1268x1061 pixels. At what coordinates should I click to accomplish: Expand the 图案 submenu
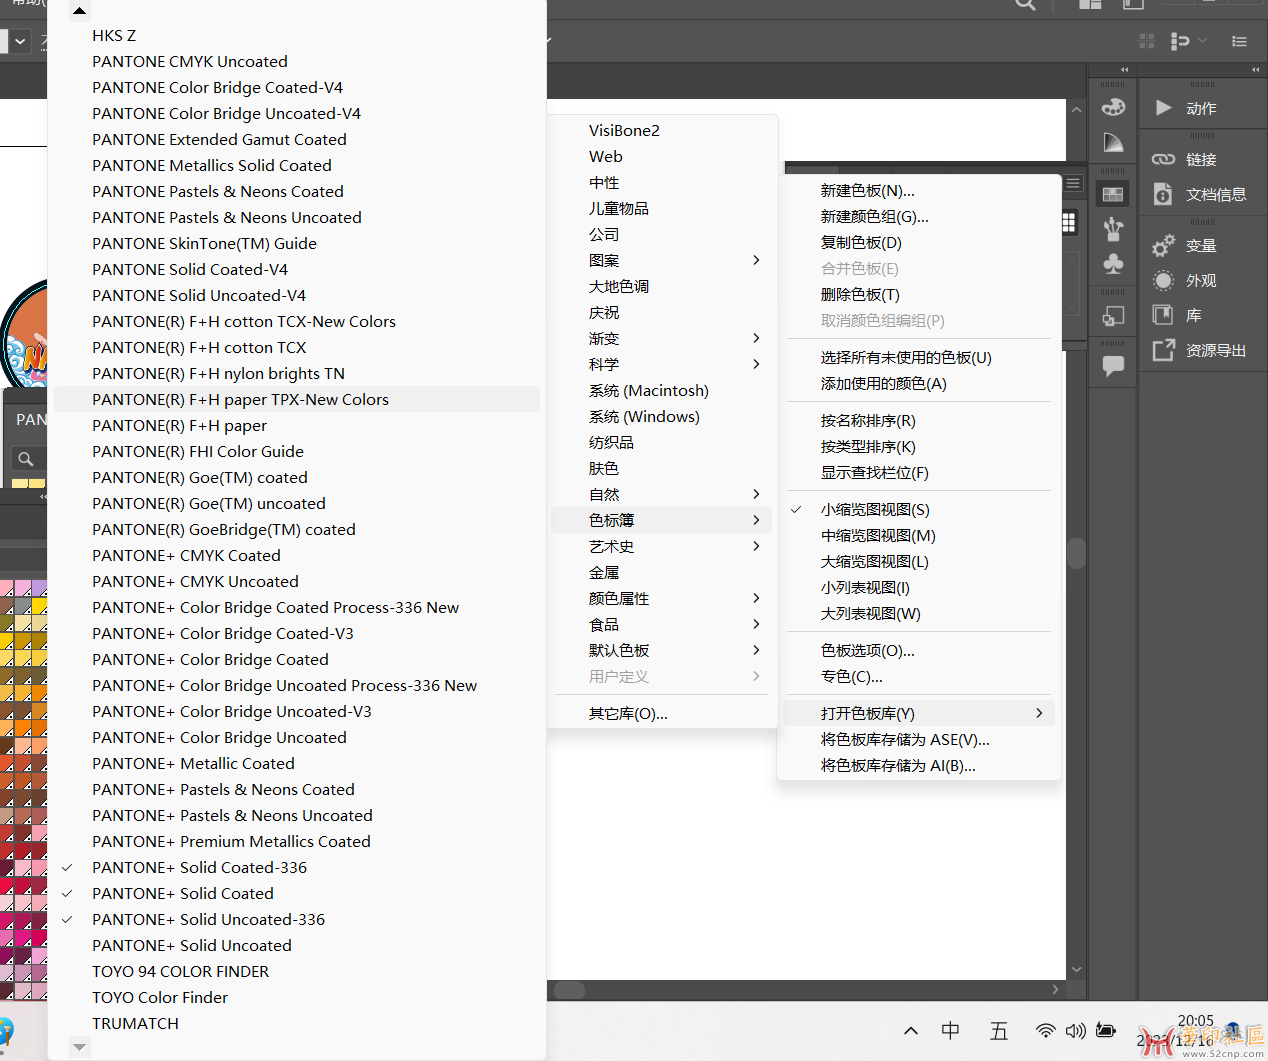pos(663,260)
